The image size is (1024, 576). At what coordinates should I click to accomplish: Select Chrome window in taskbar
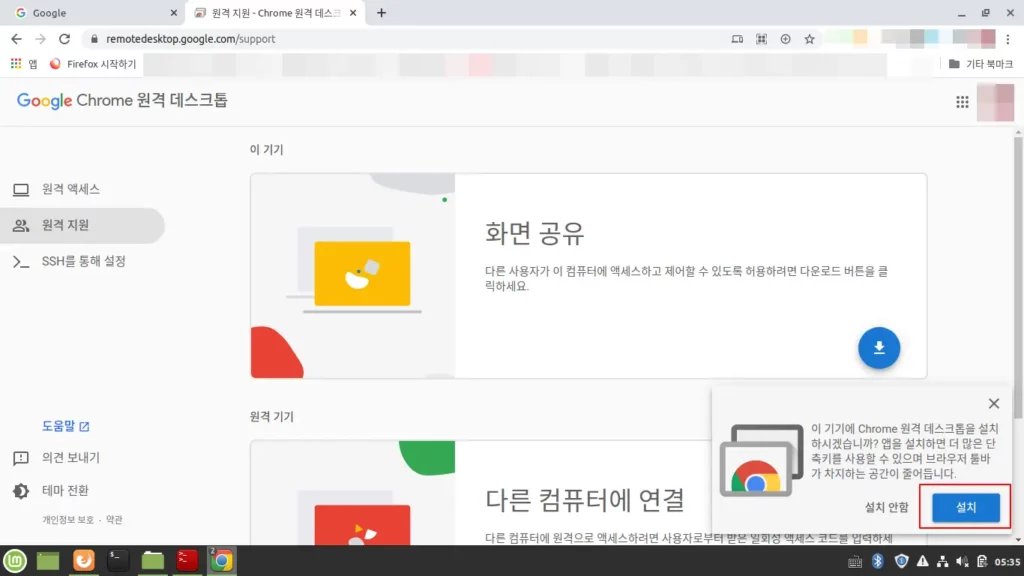pyautogui.click(x=221, y=560)
